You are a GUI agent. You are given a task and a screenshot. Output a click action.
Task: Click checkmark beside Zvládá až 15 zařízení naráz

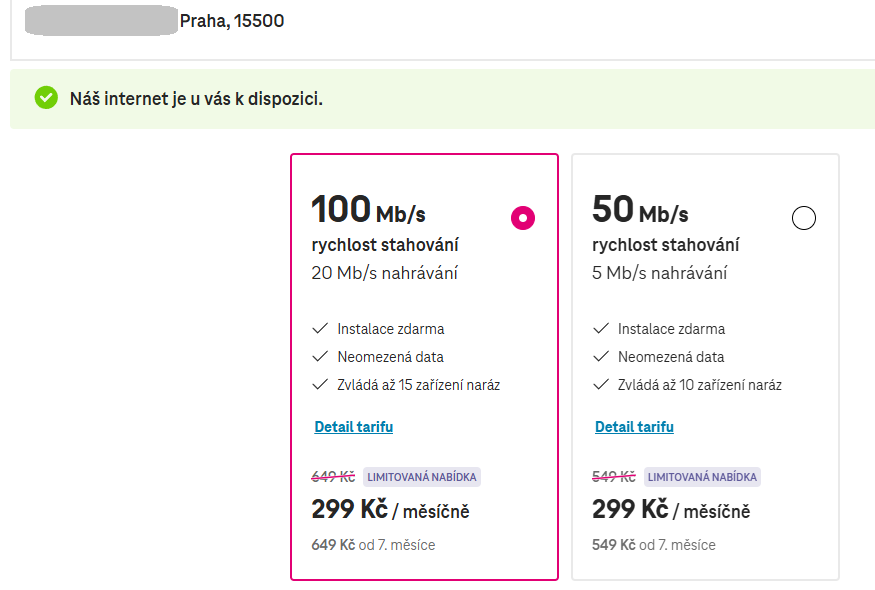[320, 384]
